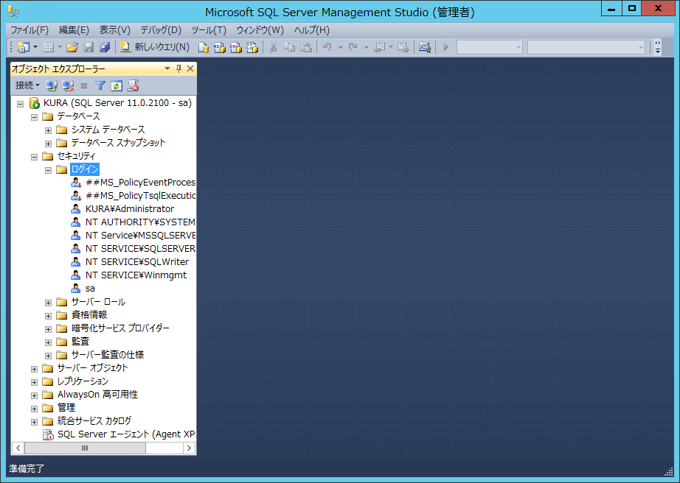Expand the 統合サービス カタログ folder
This screenshot has width=680, height=483.
34,422
